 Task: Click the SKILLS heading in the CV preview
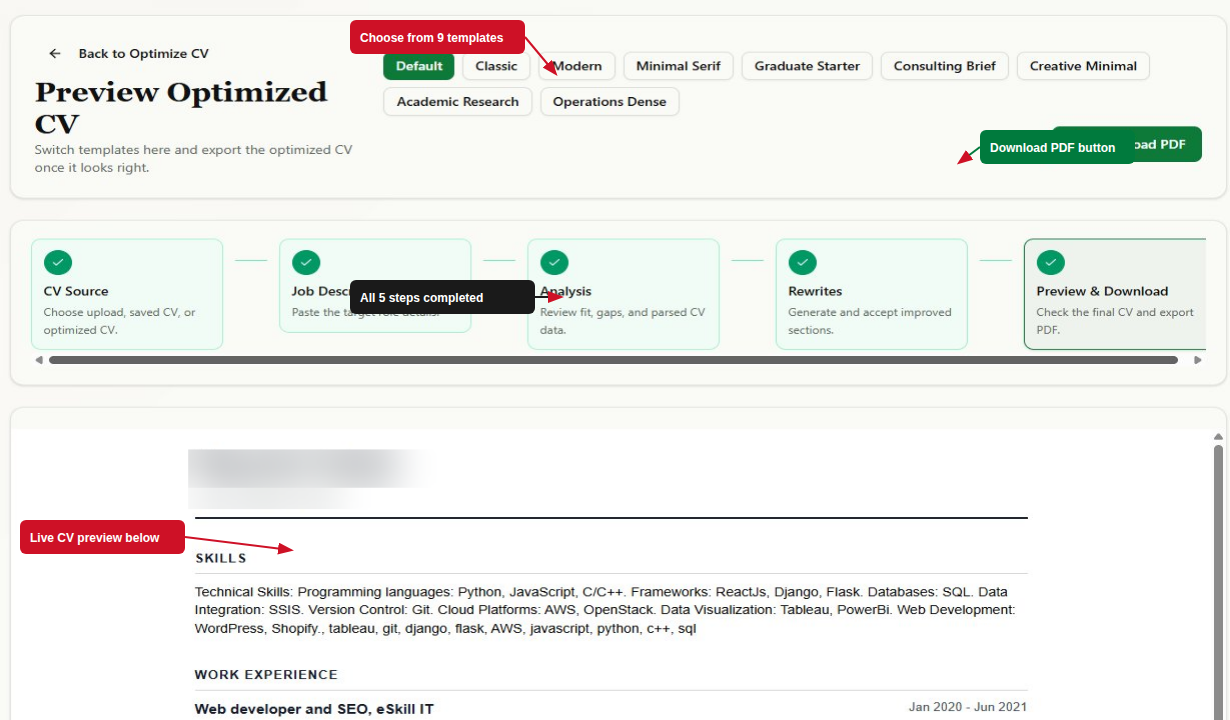(221, 558)
